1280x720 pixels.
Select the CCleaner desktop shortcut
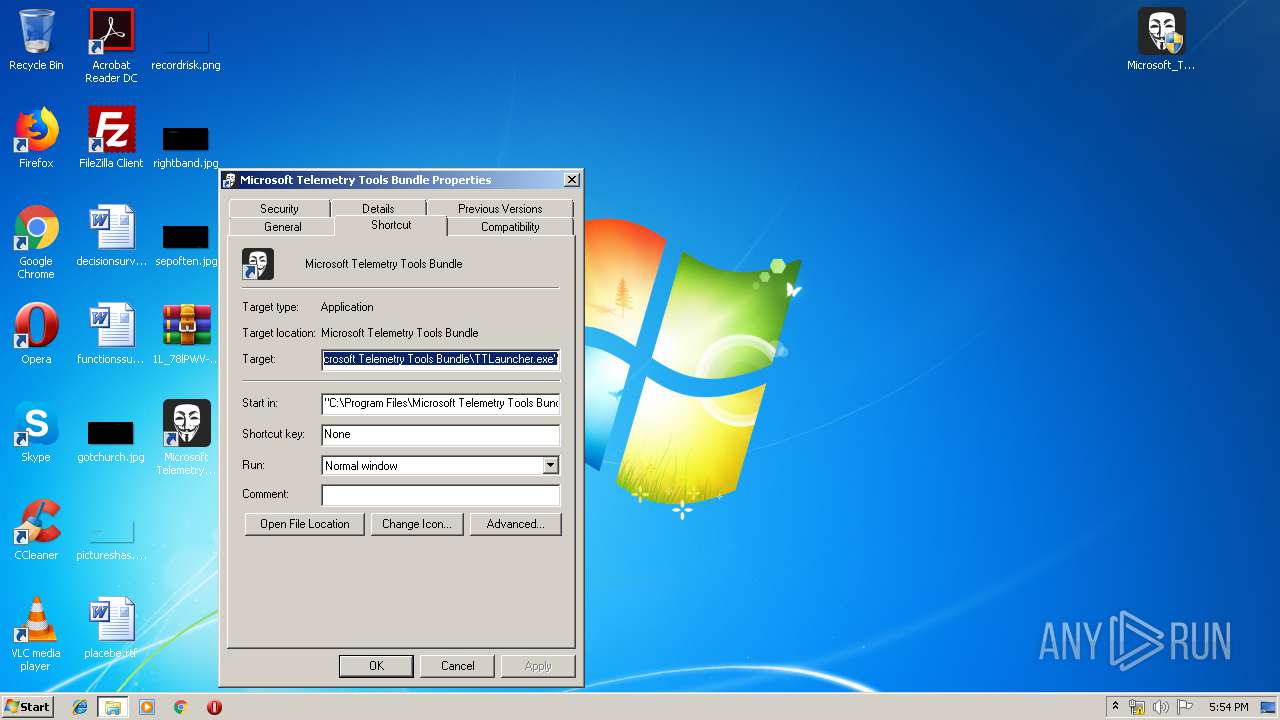36,530
